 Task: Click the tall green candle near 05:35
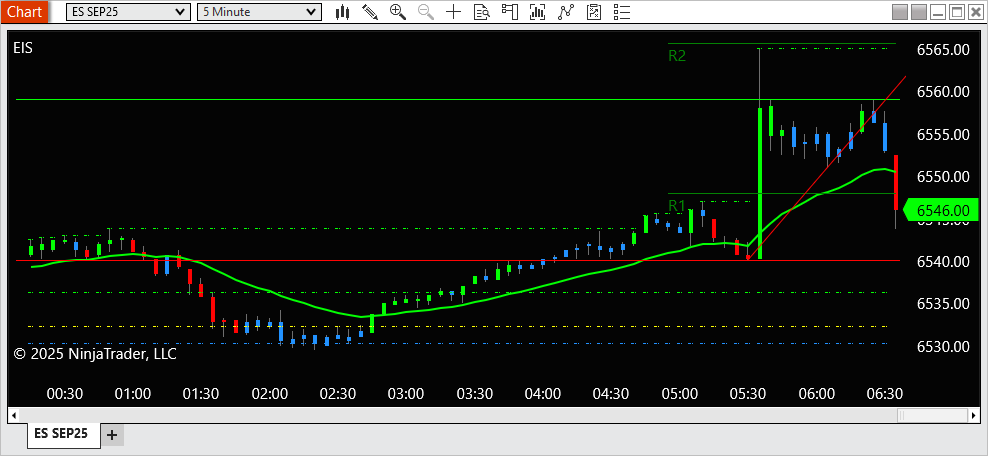click(760, 183)
